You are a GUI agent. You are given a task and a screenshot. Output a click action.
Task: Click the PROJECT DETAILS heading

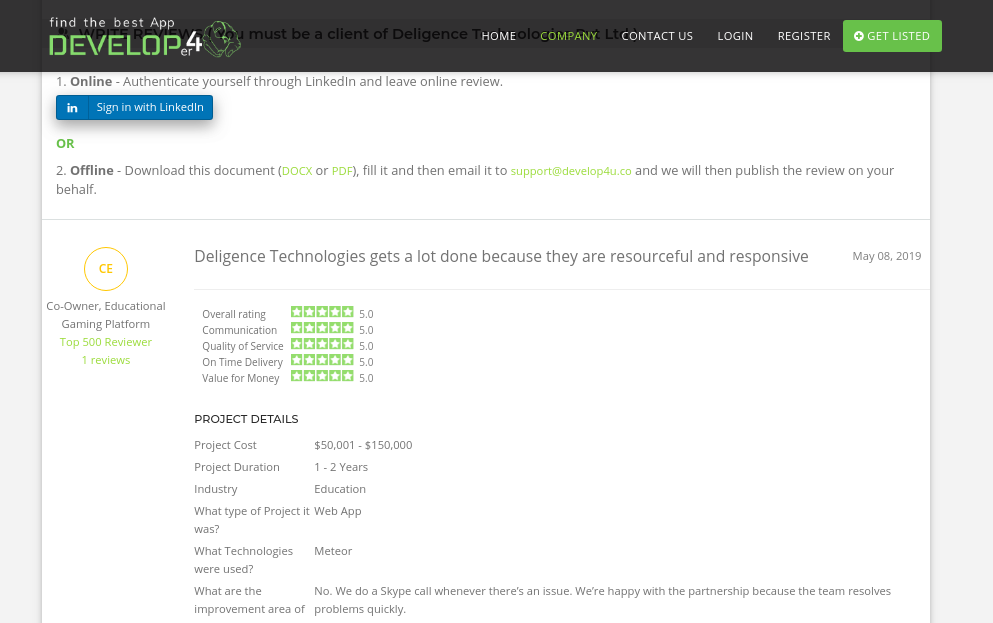pyautogui.click(x=246, y=419)
